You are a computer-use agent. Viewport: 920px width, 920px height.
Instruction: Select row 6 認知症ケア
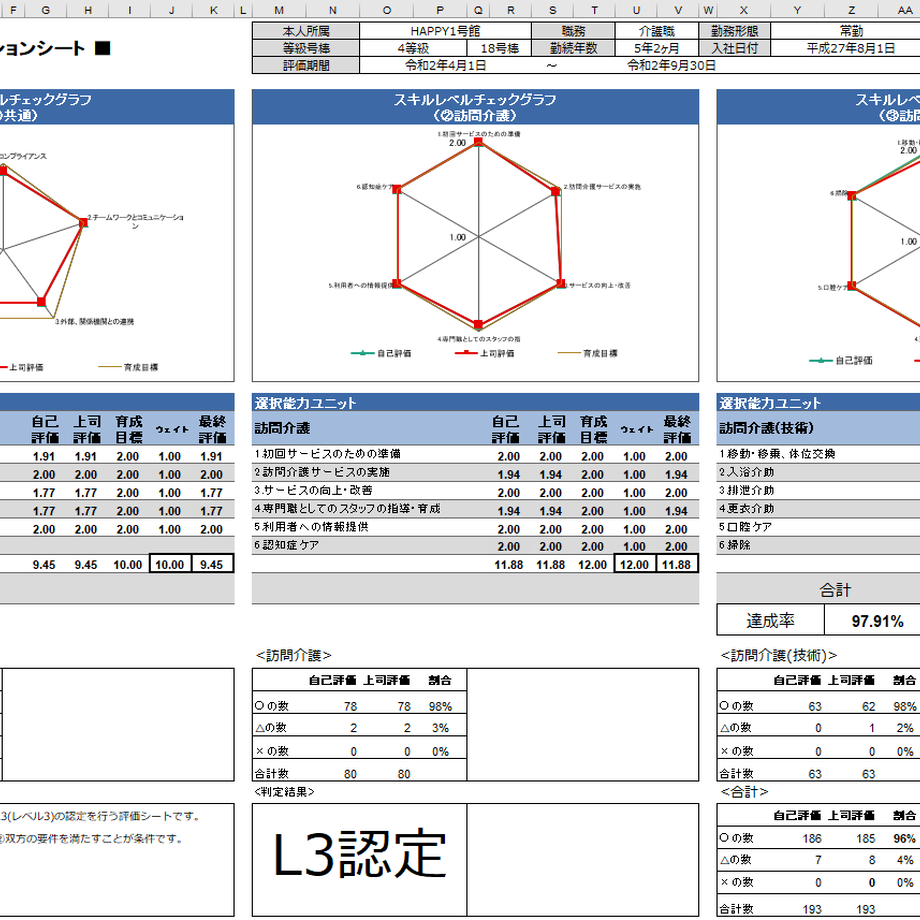[475, 545]
